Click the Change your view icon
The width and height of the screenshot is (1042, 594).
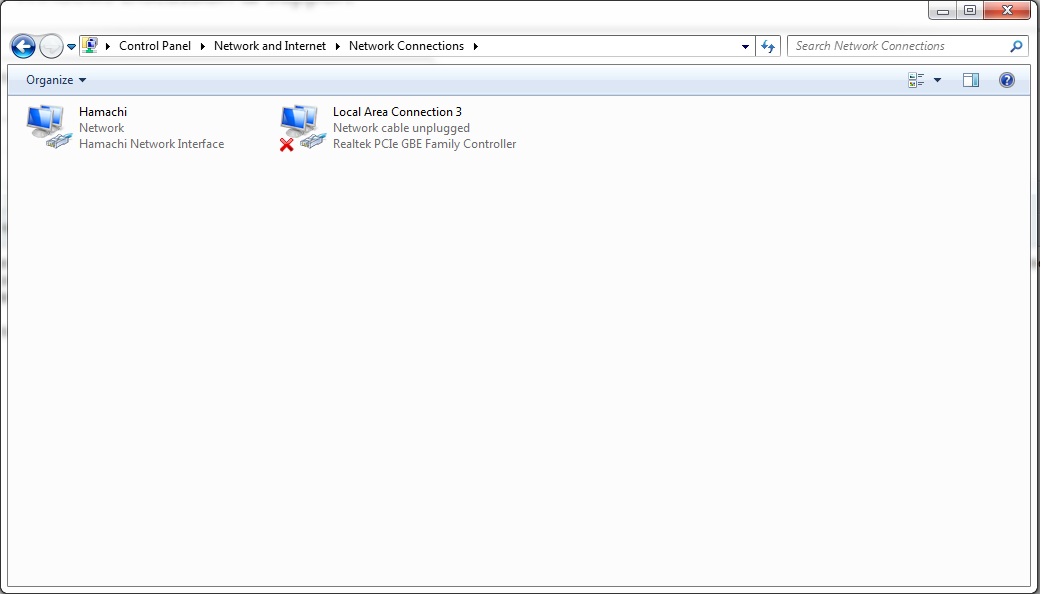[917, 80]
